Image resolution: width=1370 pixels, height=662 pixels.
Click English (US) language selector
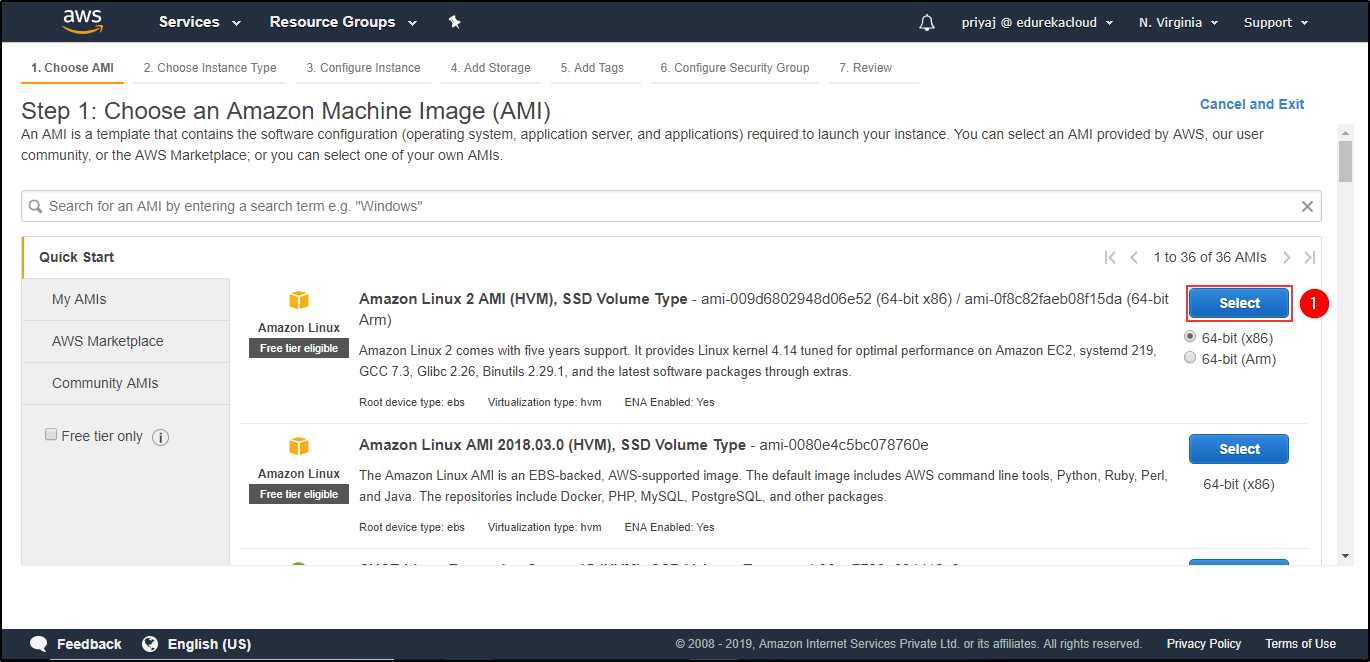[209, 644]
